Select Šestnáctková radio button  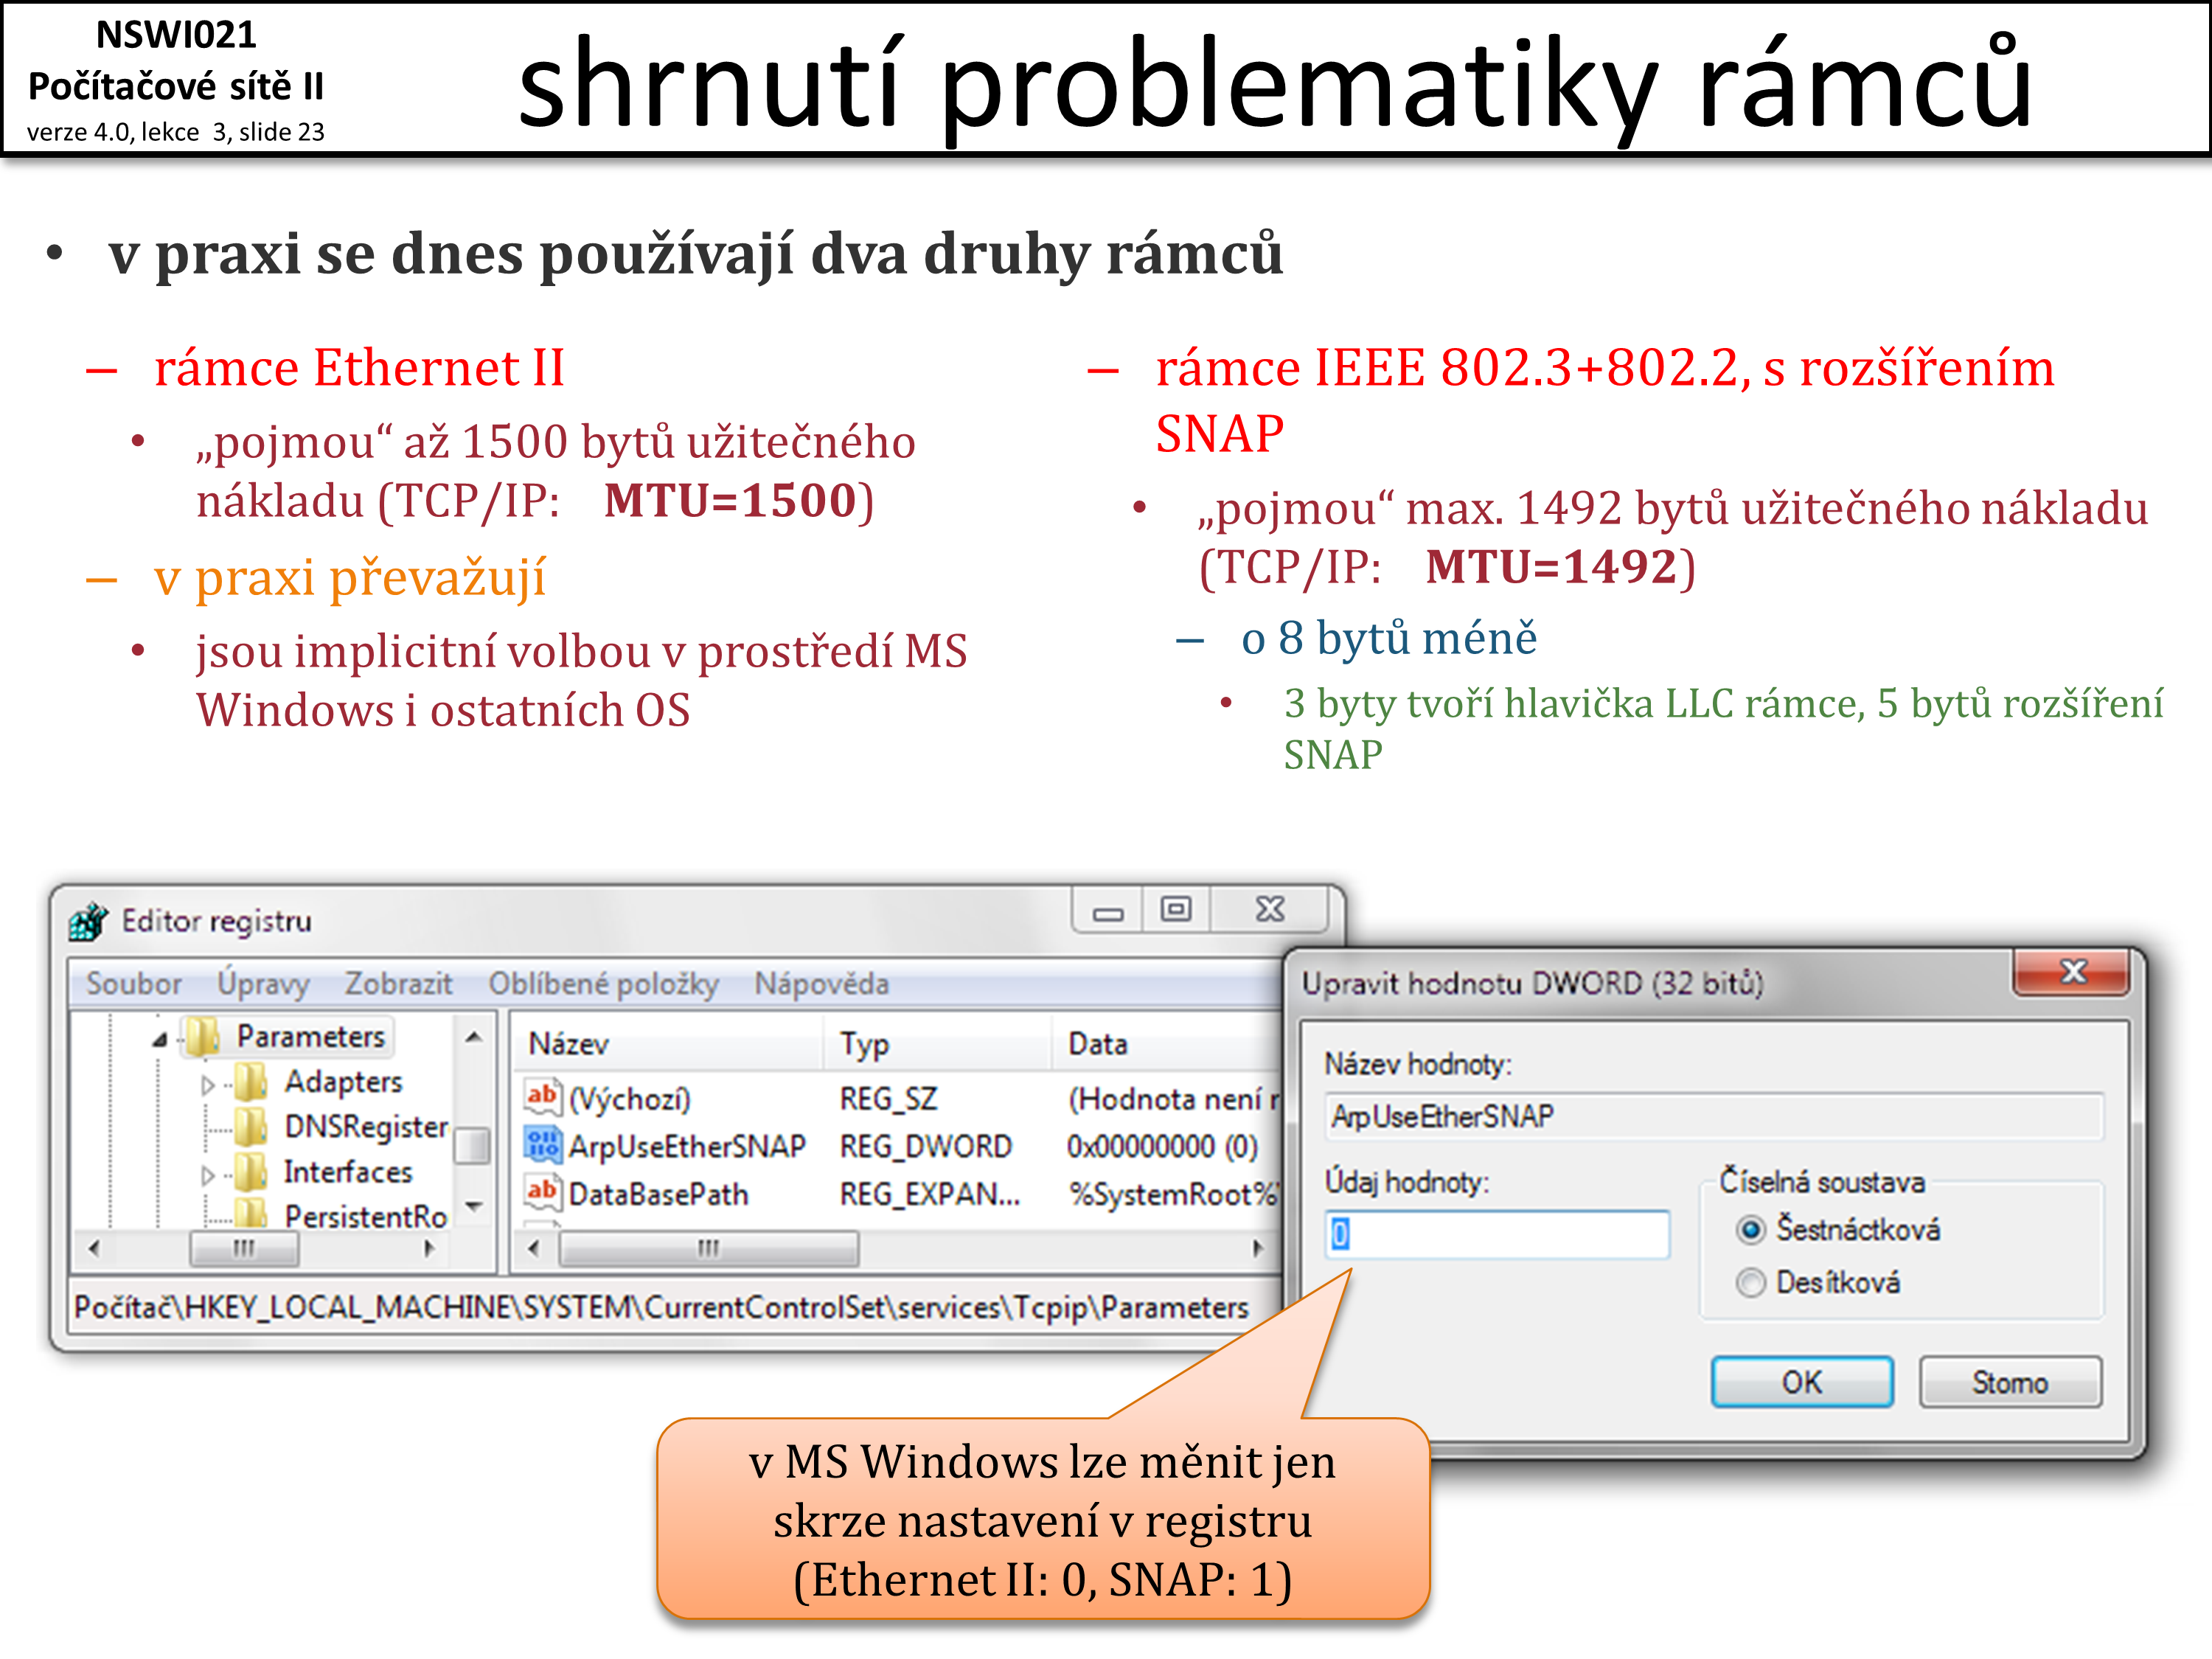point(1750,1229)
